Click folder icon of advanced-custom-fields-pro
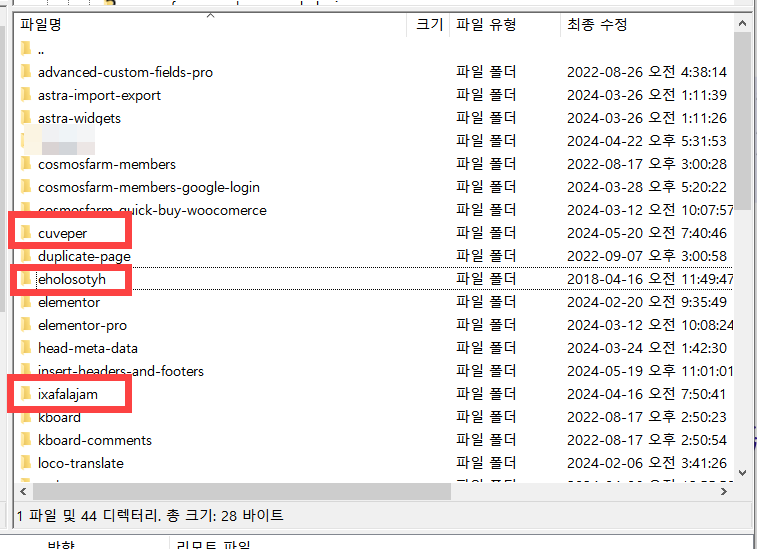The height and width of the screenshot is (549, 757). point(26,72)
